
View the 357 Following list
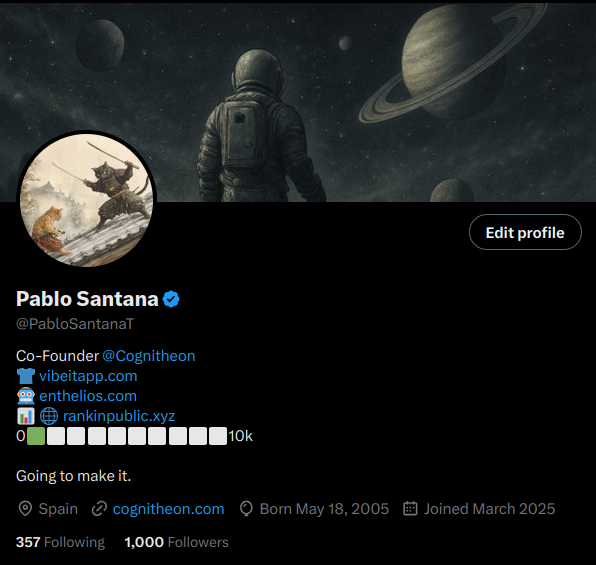[60, 542]
